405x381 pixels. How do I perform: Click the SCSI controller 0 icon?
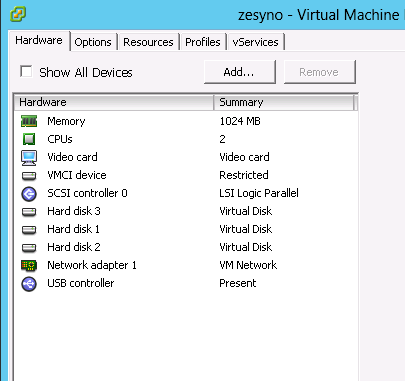pos(29,194)
